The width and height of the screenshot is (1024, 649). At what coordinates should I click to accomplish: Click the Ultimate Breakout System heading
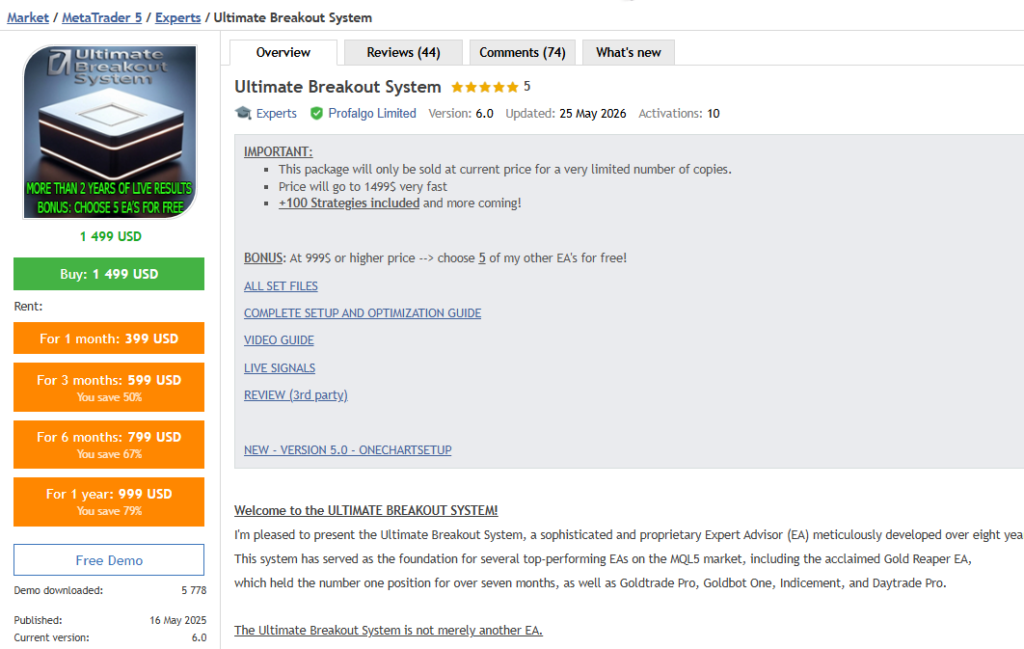point(338,87)
